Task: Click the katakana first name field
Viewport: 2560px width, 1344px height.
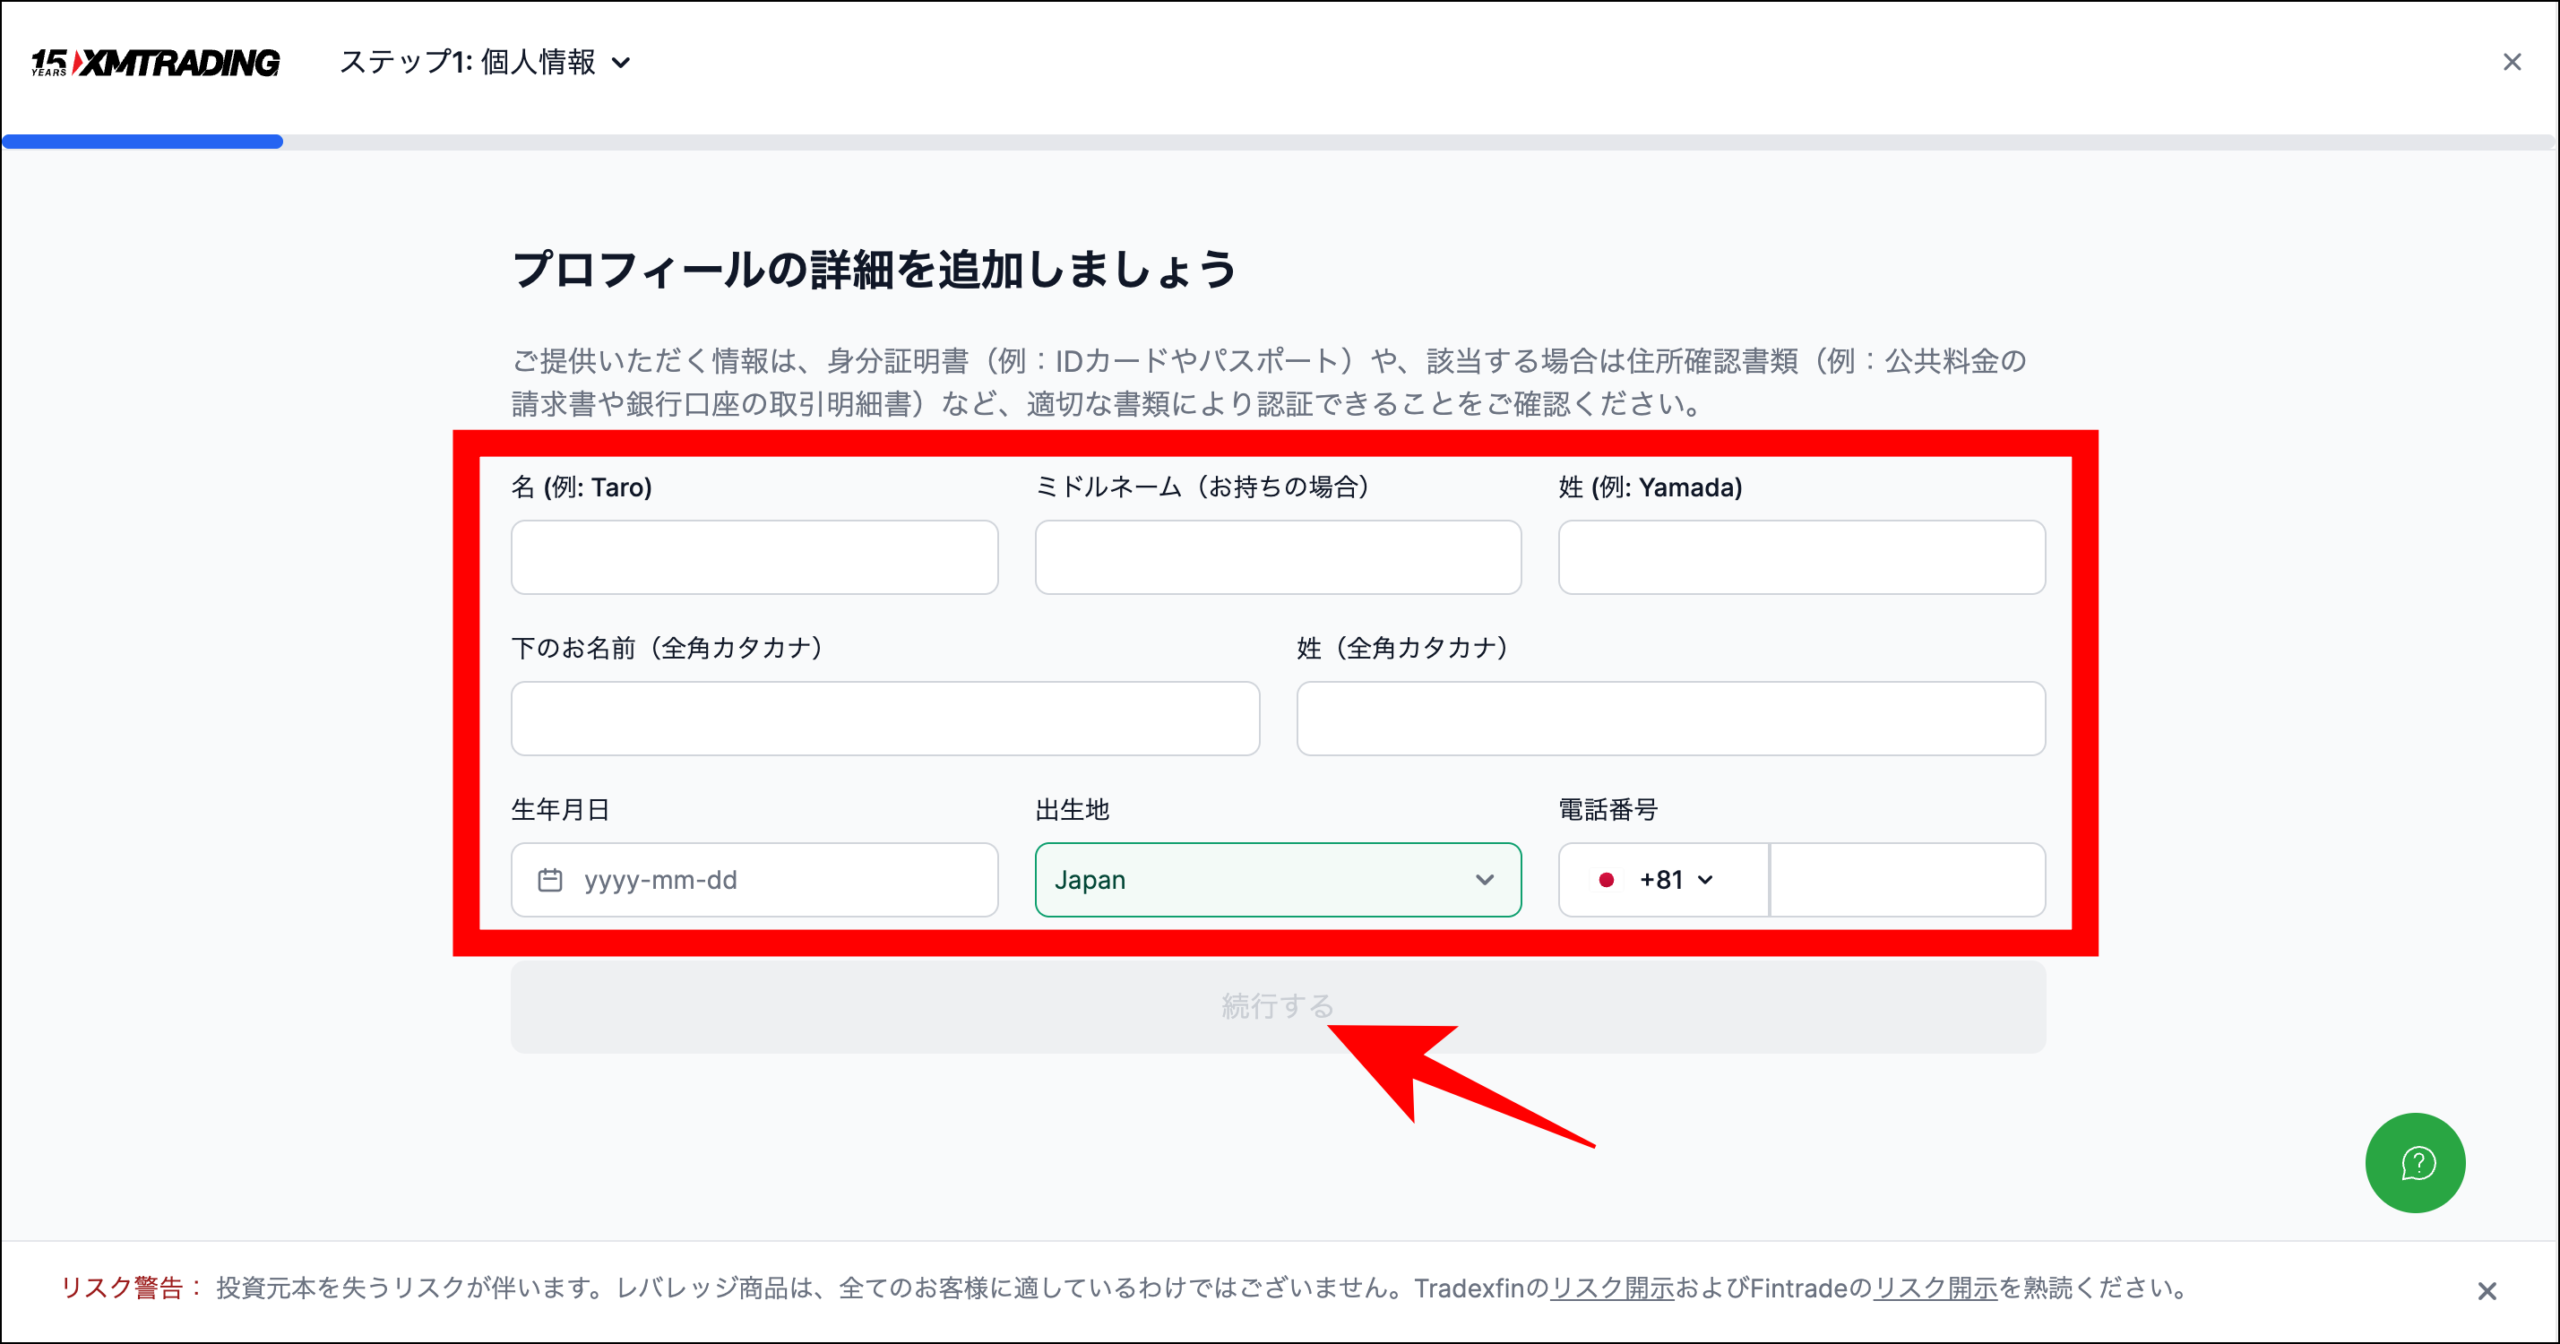Action: click(x=885, y=718)
